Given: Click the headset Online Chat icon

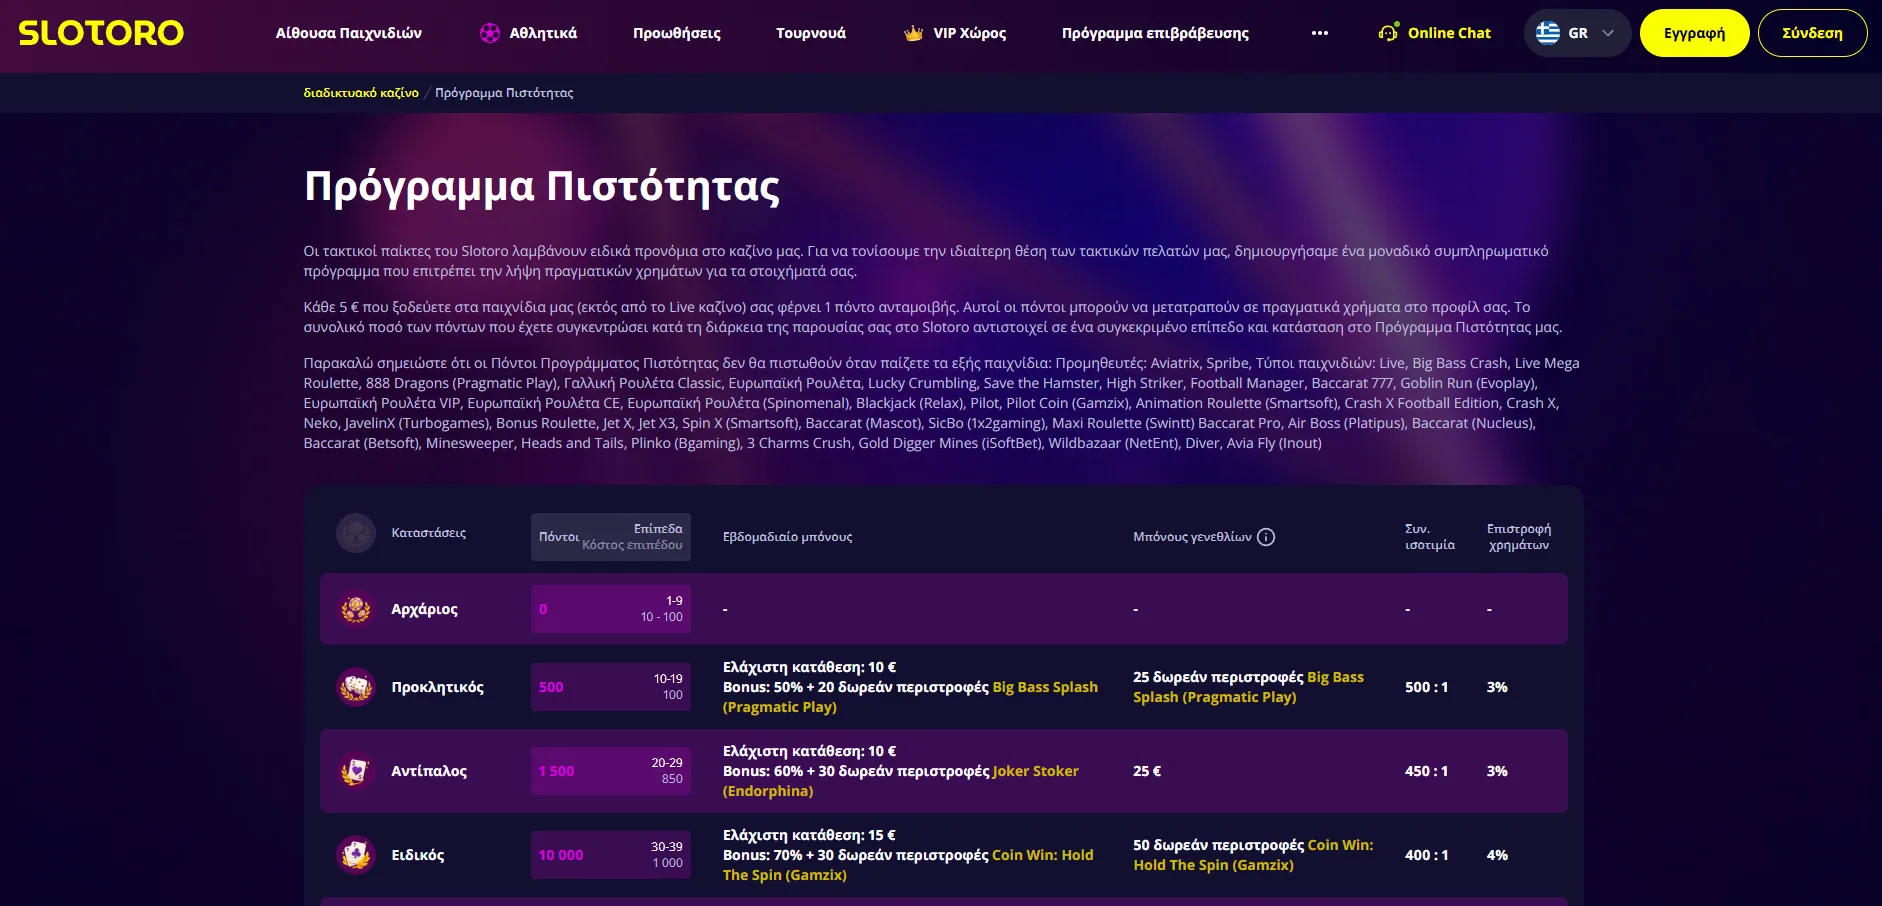Looking at the screenshot, I should pos(1388,33).
